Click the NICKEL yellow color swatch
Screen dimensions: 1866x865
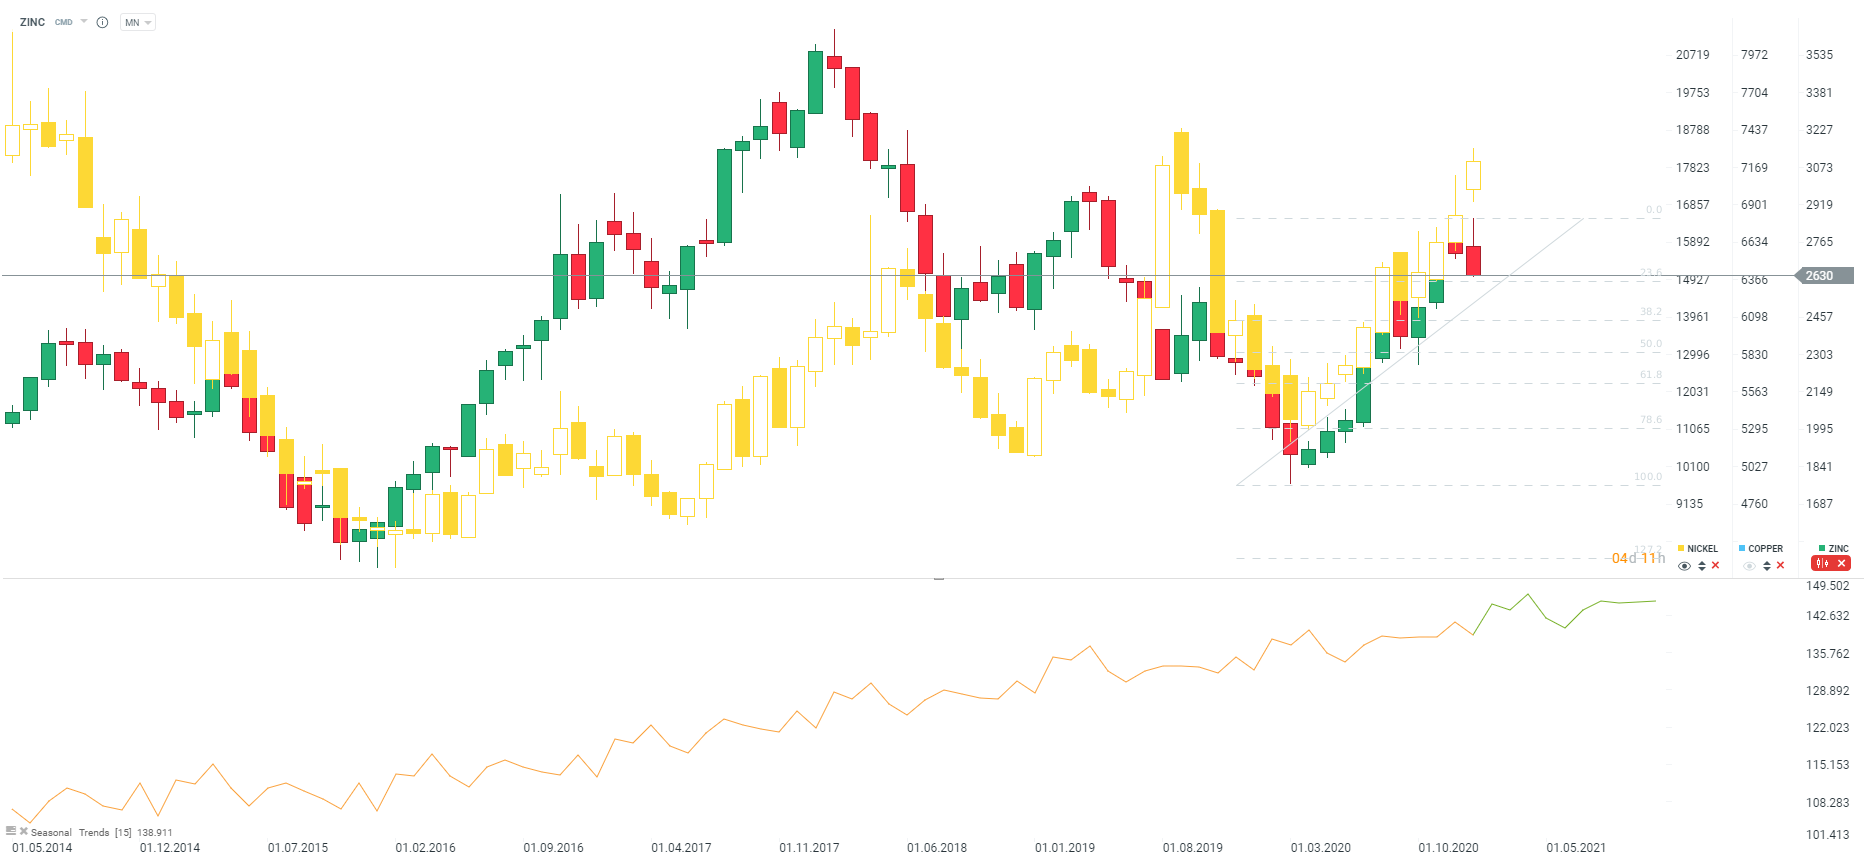[1681, 548]
